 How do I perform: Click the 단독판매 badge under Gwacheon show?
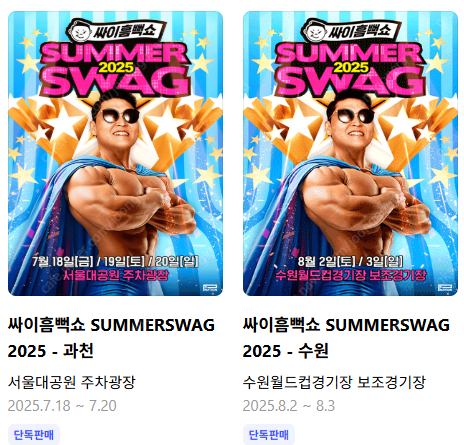[34, 435]
